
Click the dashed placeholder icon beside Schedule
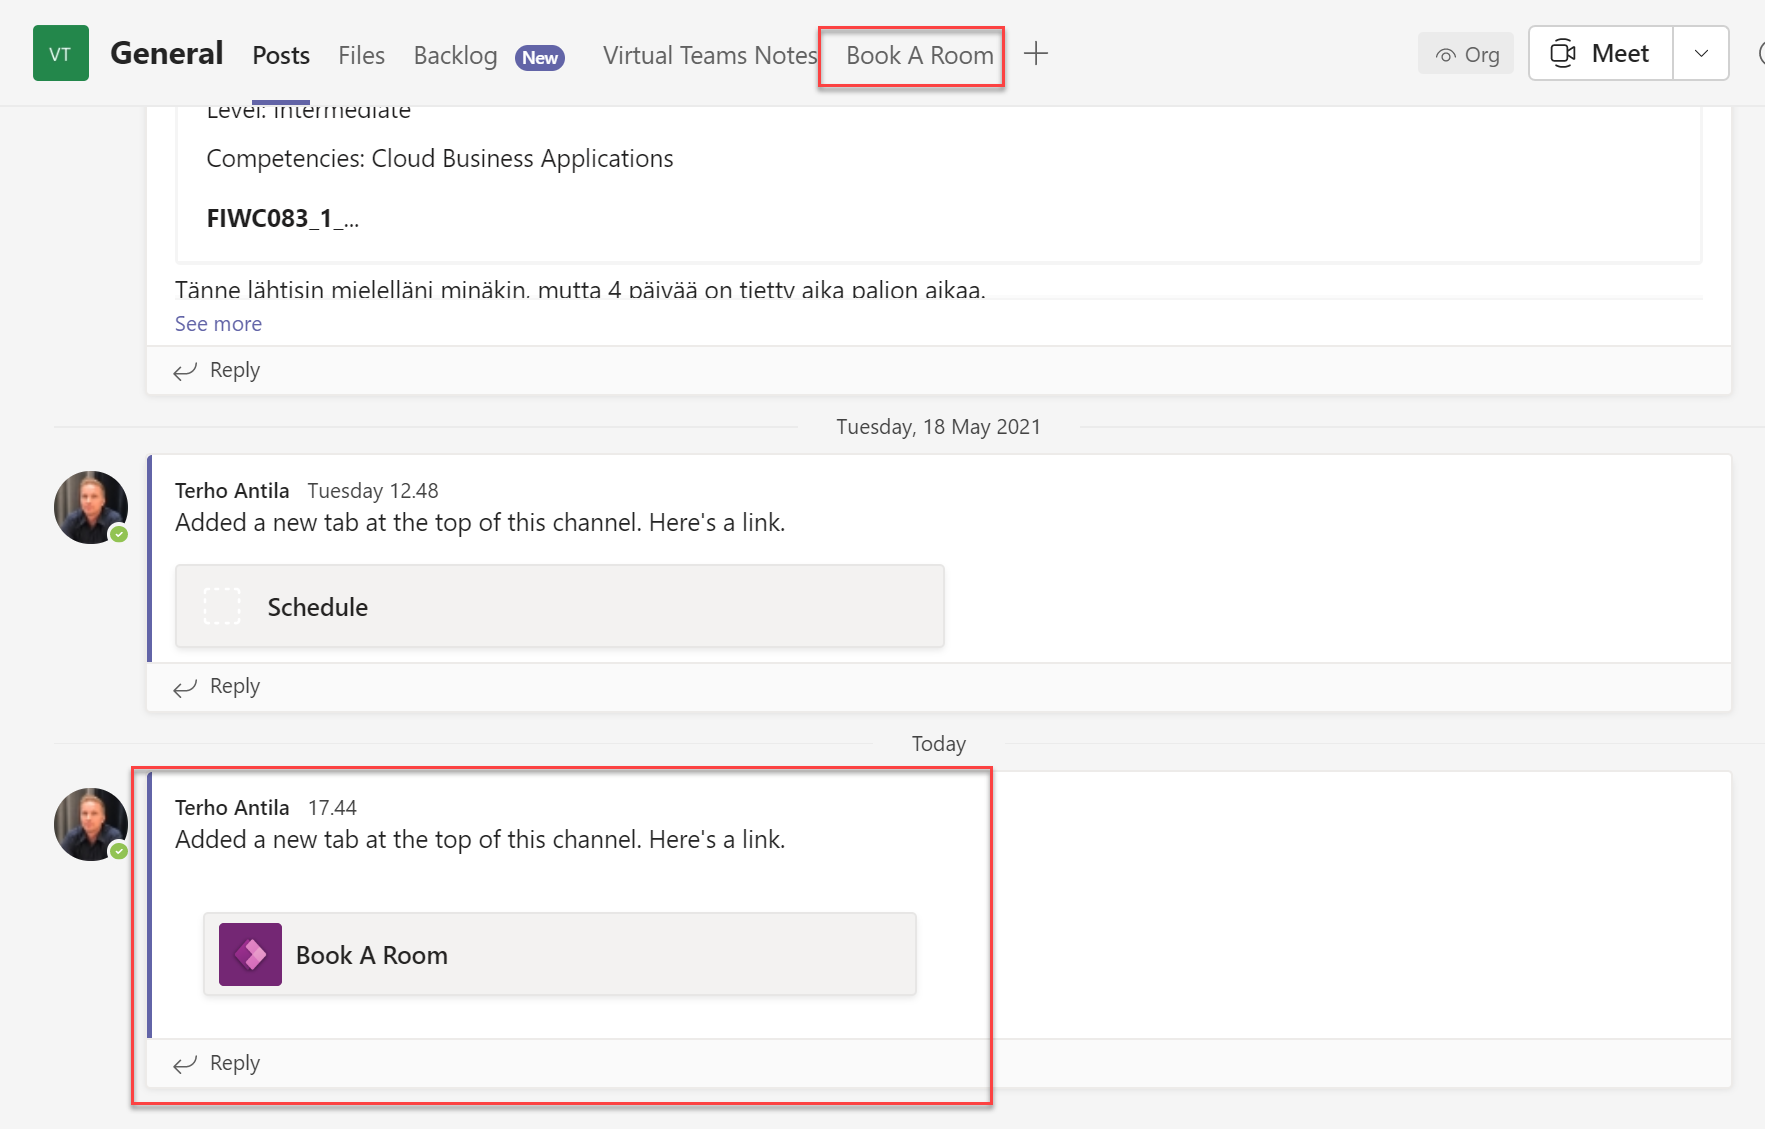tap(222, 606)
